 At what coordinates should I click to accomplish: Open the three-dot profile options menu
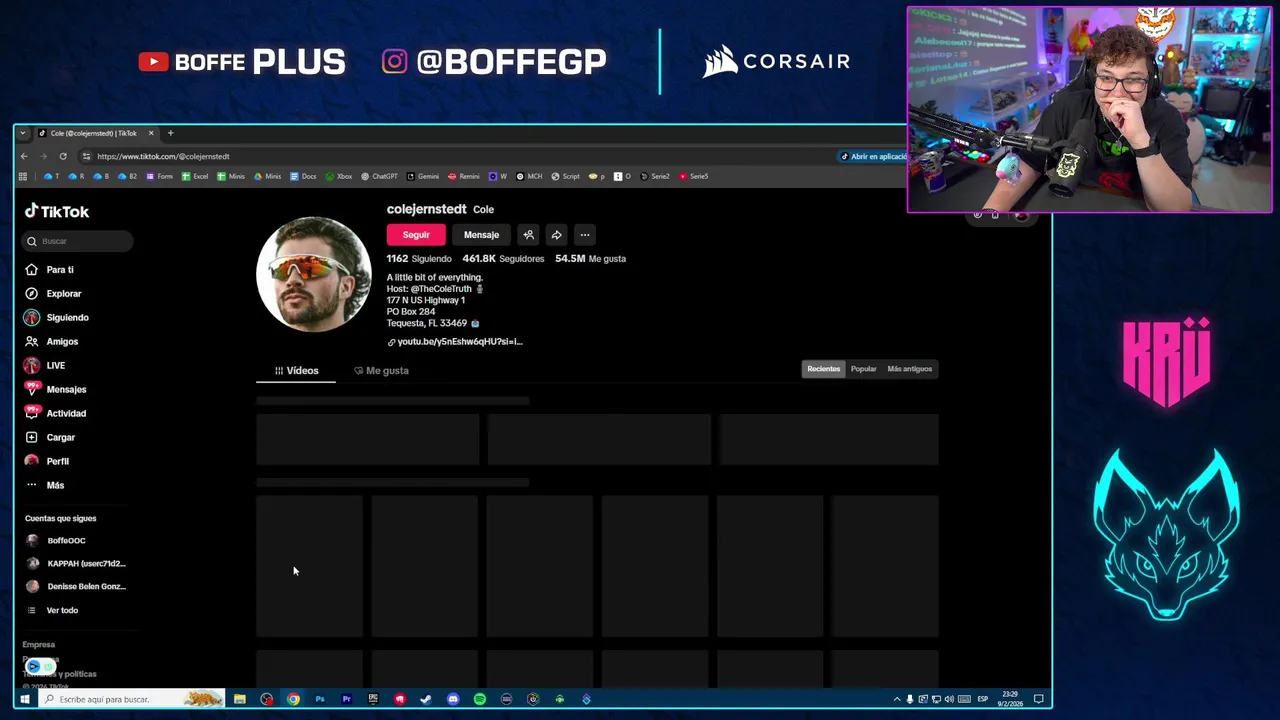[585, 235]
